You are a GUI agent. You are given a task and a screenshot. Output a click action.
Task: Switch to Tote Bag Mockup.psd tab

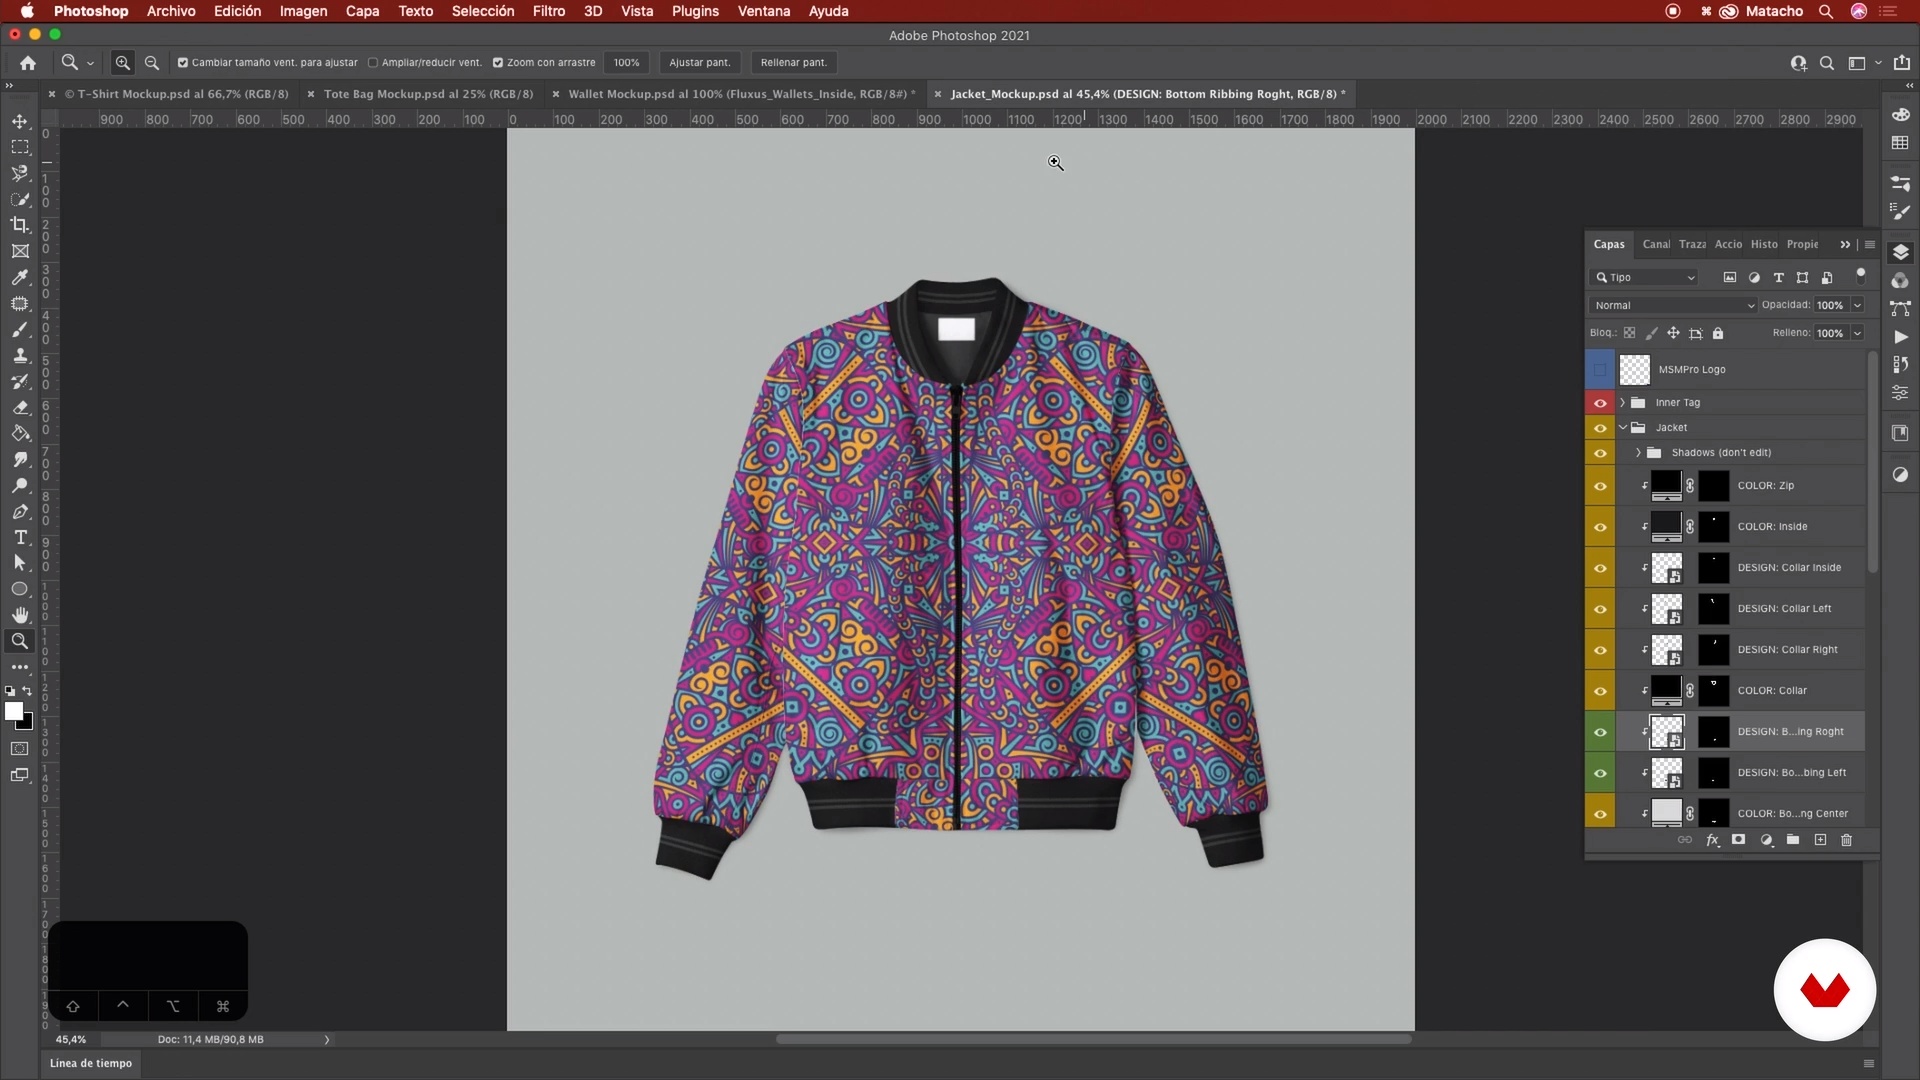pyautogui.click(x=428, y=94)
